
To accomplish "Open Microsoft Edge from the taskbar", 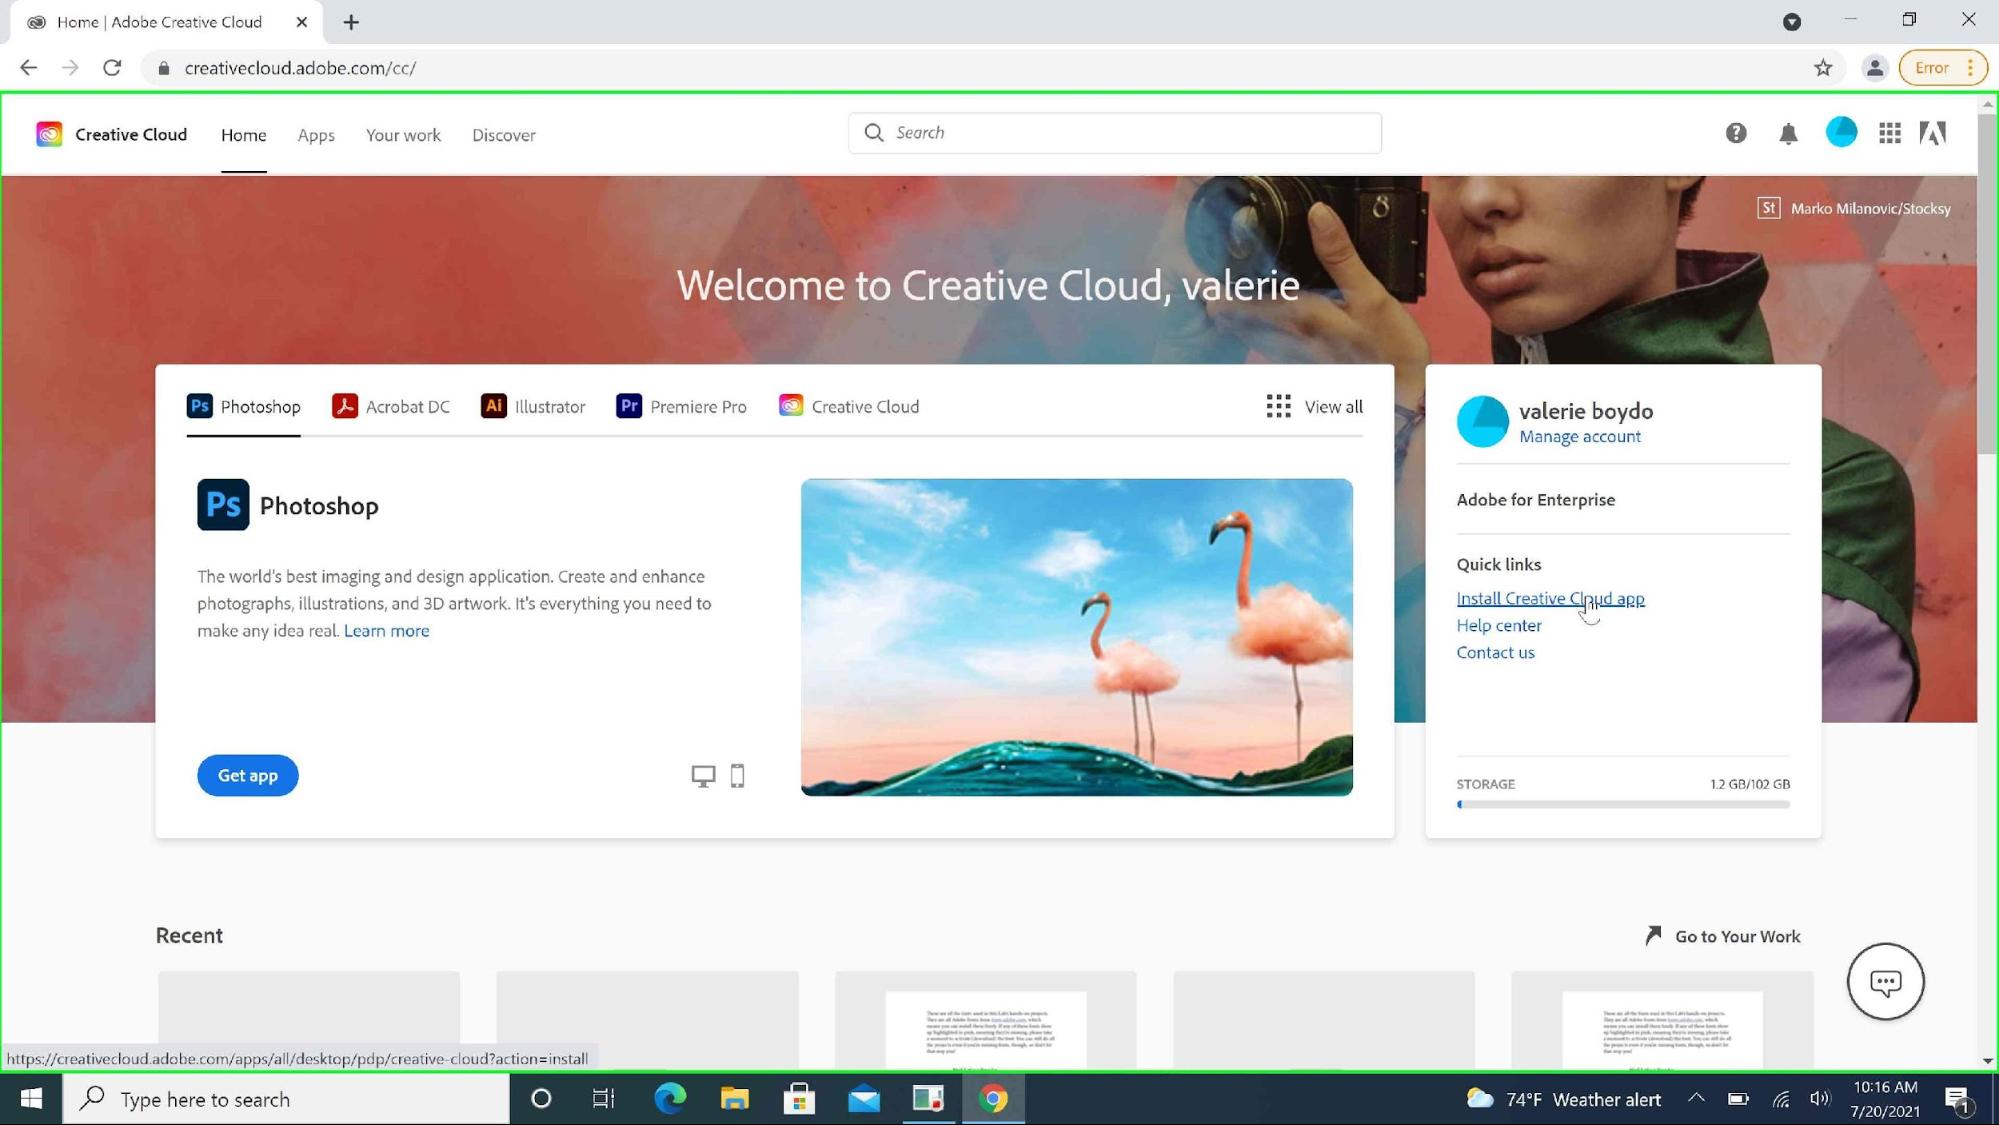I will (670, 1099).
